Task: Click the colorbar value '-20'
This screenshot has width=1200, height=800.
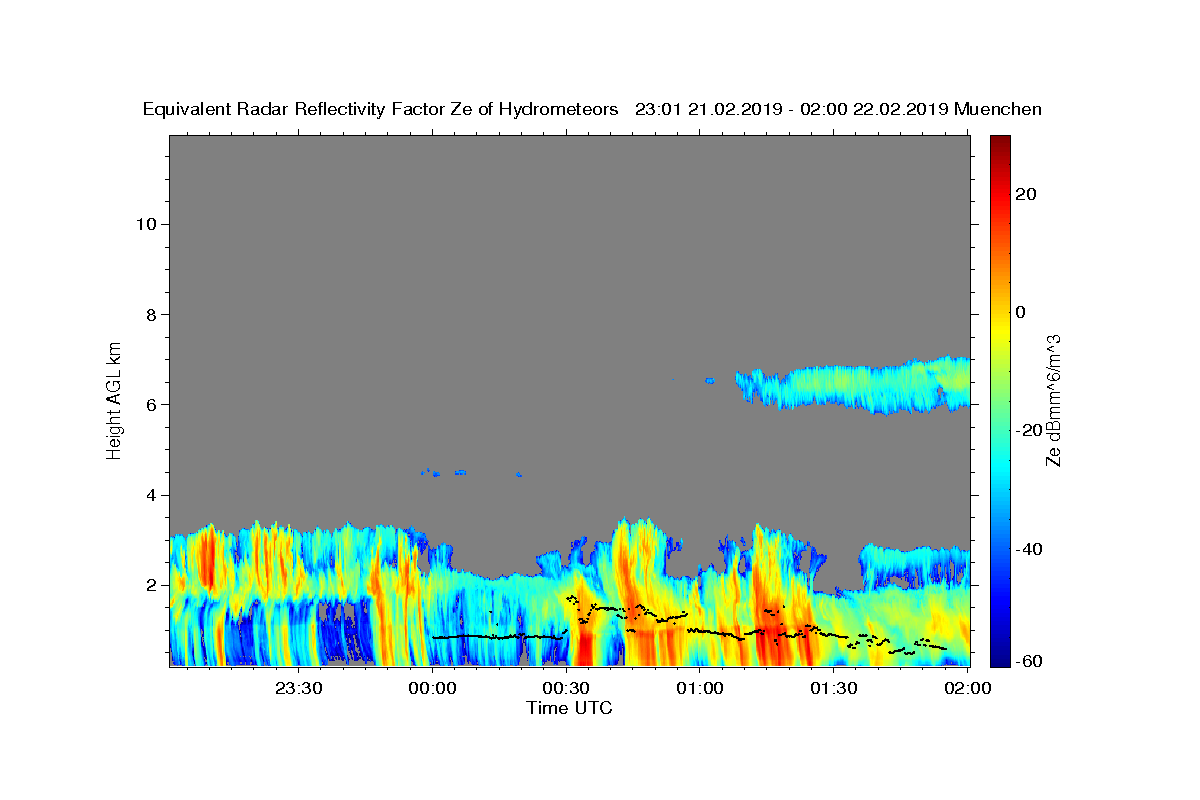Action: pyautogui.click(x=1027, y=430)
